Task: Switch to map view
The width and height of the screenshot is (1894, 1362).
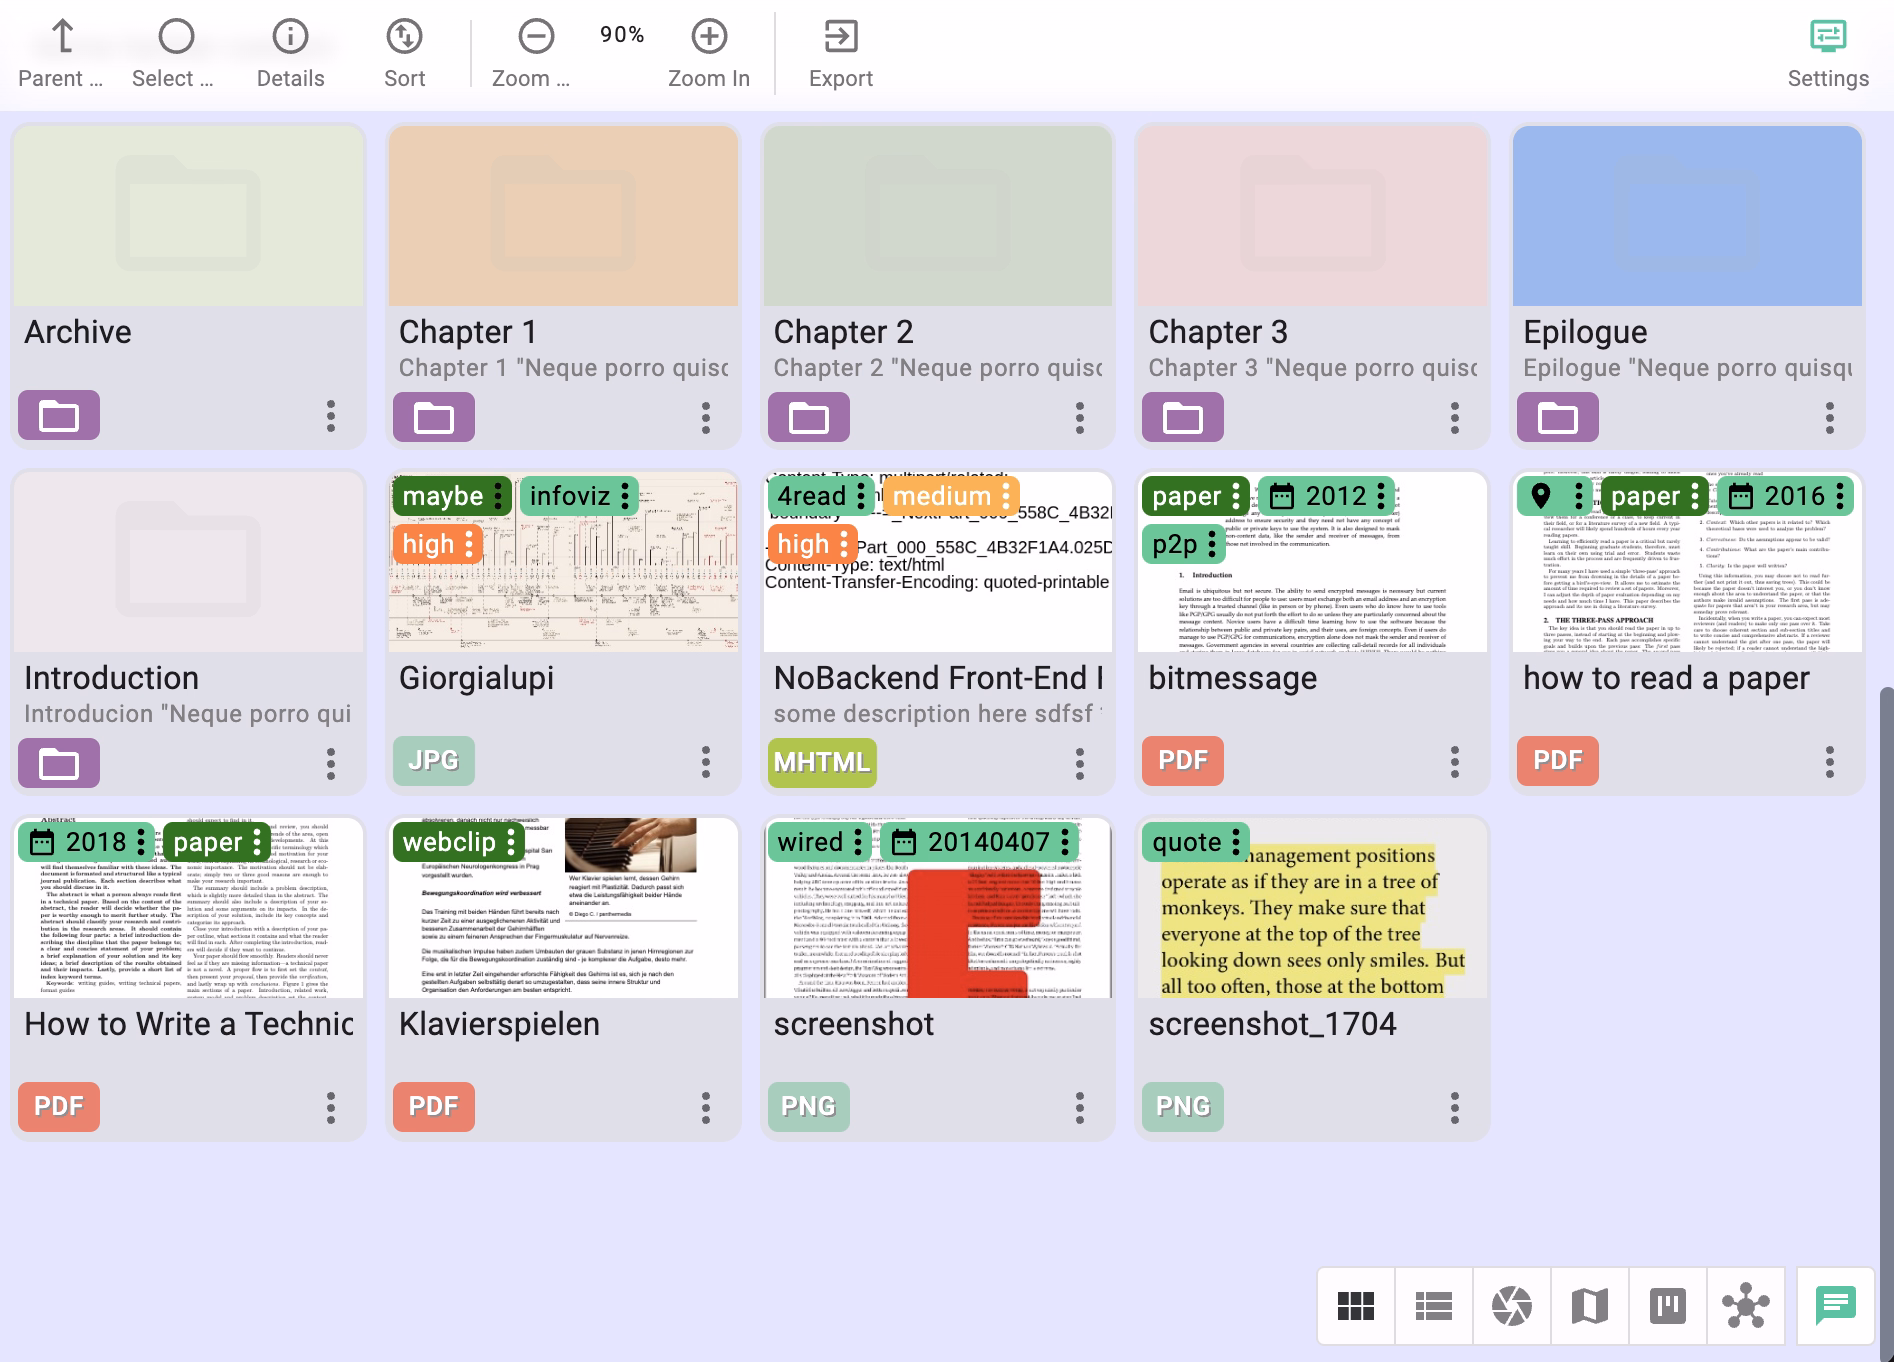Action: pyautogui.click(x=1589, y=1305)
